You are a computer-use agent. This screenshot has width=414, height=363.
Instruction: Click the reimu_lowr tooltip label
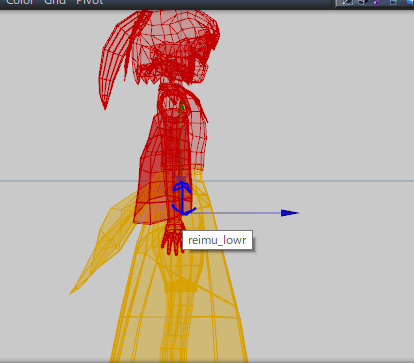click(217, 240)
